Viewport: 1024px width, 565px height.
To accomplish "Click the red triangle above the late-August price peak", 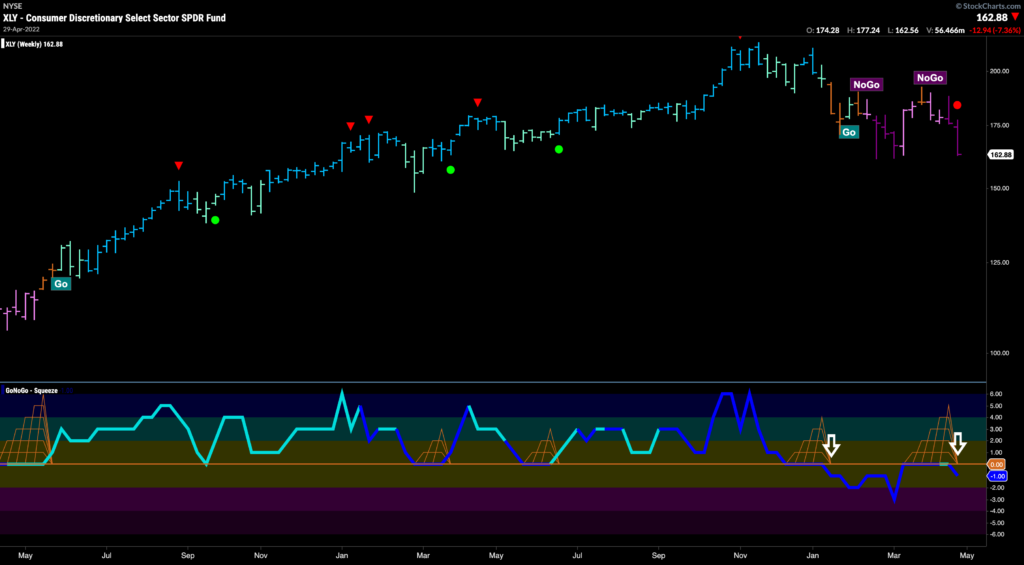I will coord(178,165).
